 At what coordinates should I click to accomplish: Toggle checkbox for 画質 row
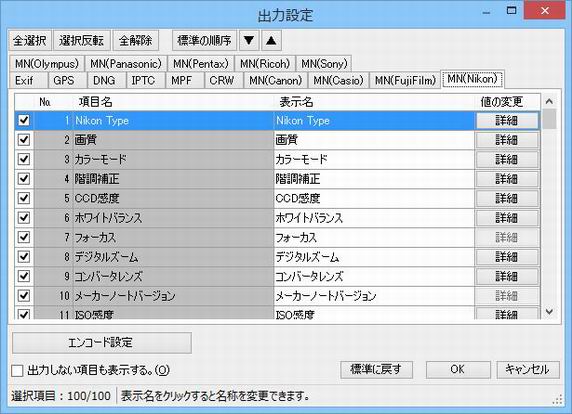[24, 140]
